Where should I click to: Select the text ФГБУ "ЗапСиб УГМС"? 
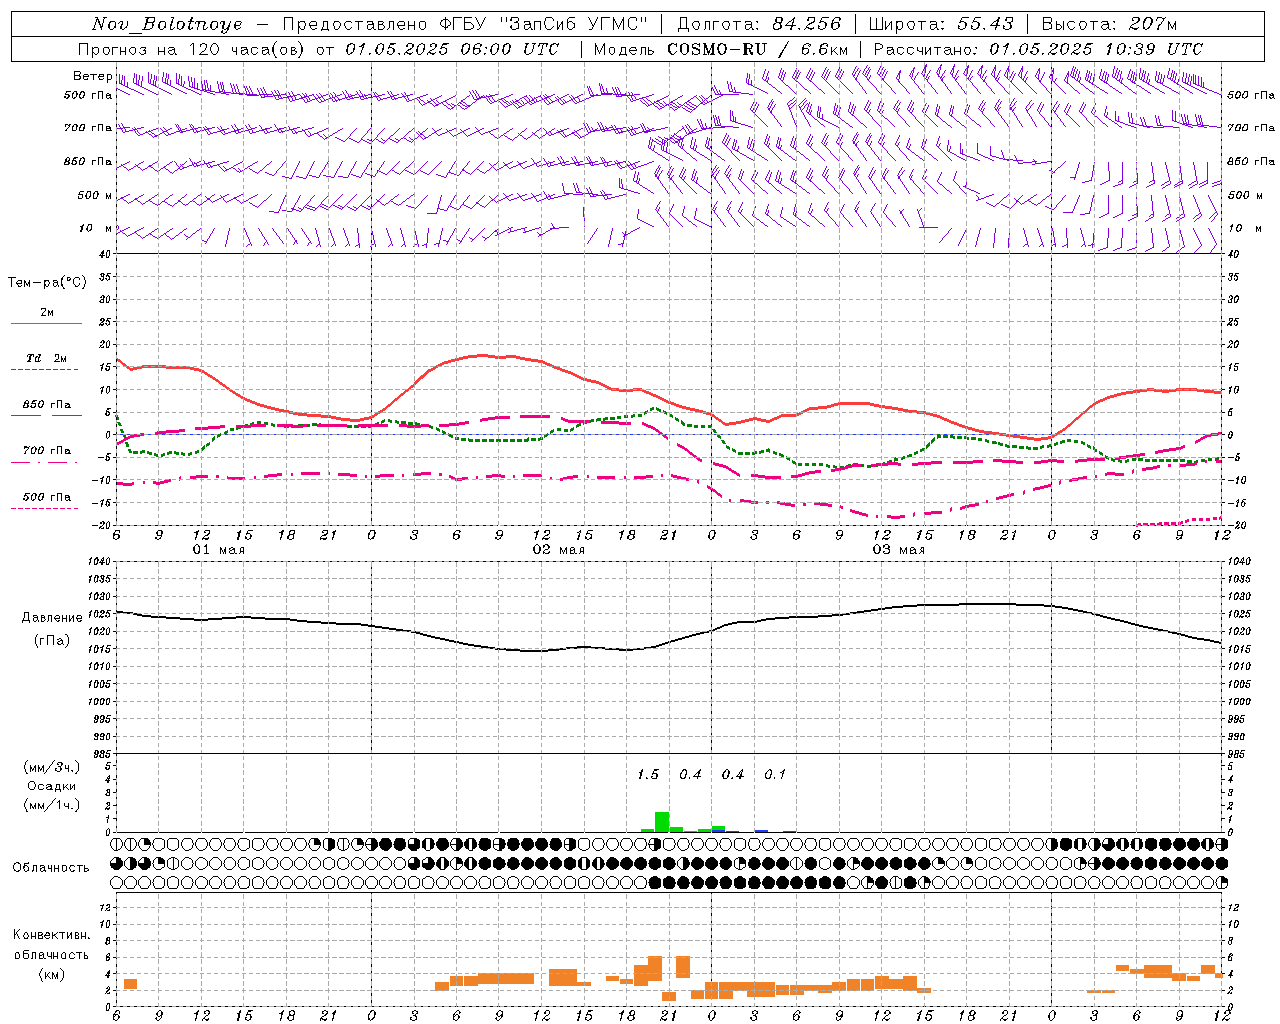coord(544,24)
